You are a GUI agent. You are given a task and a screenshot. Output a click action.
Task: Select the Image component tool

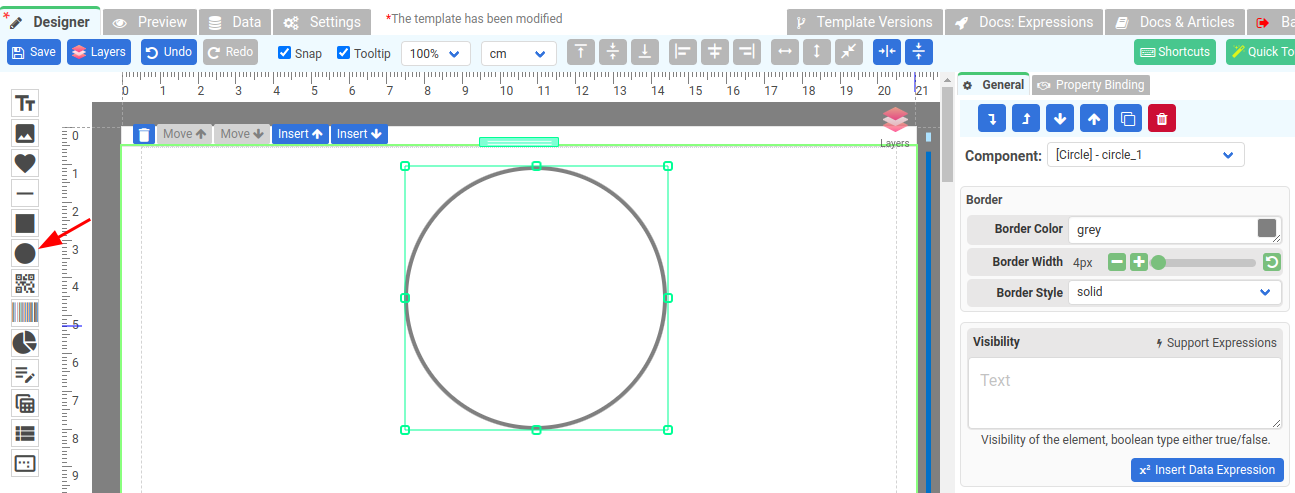point(25,133)
